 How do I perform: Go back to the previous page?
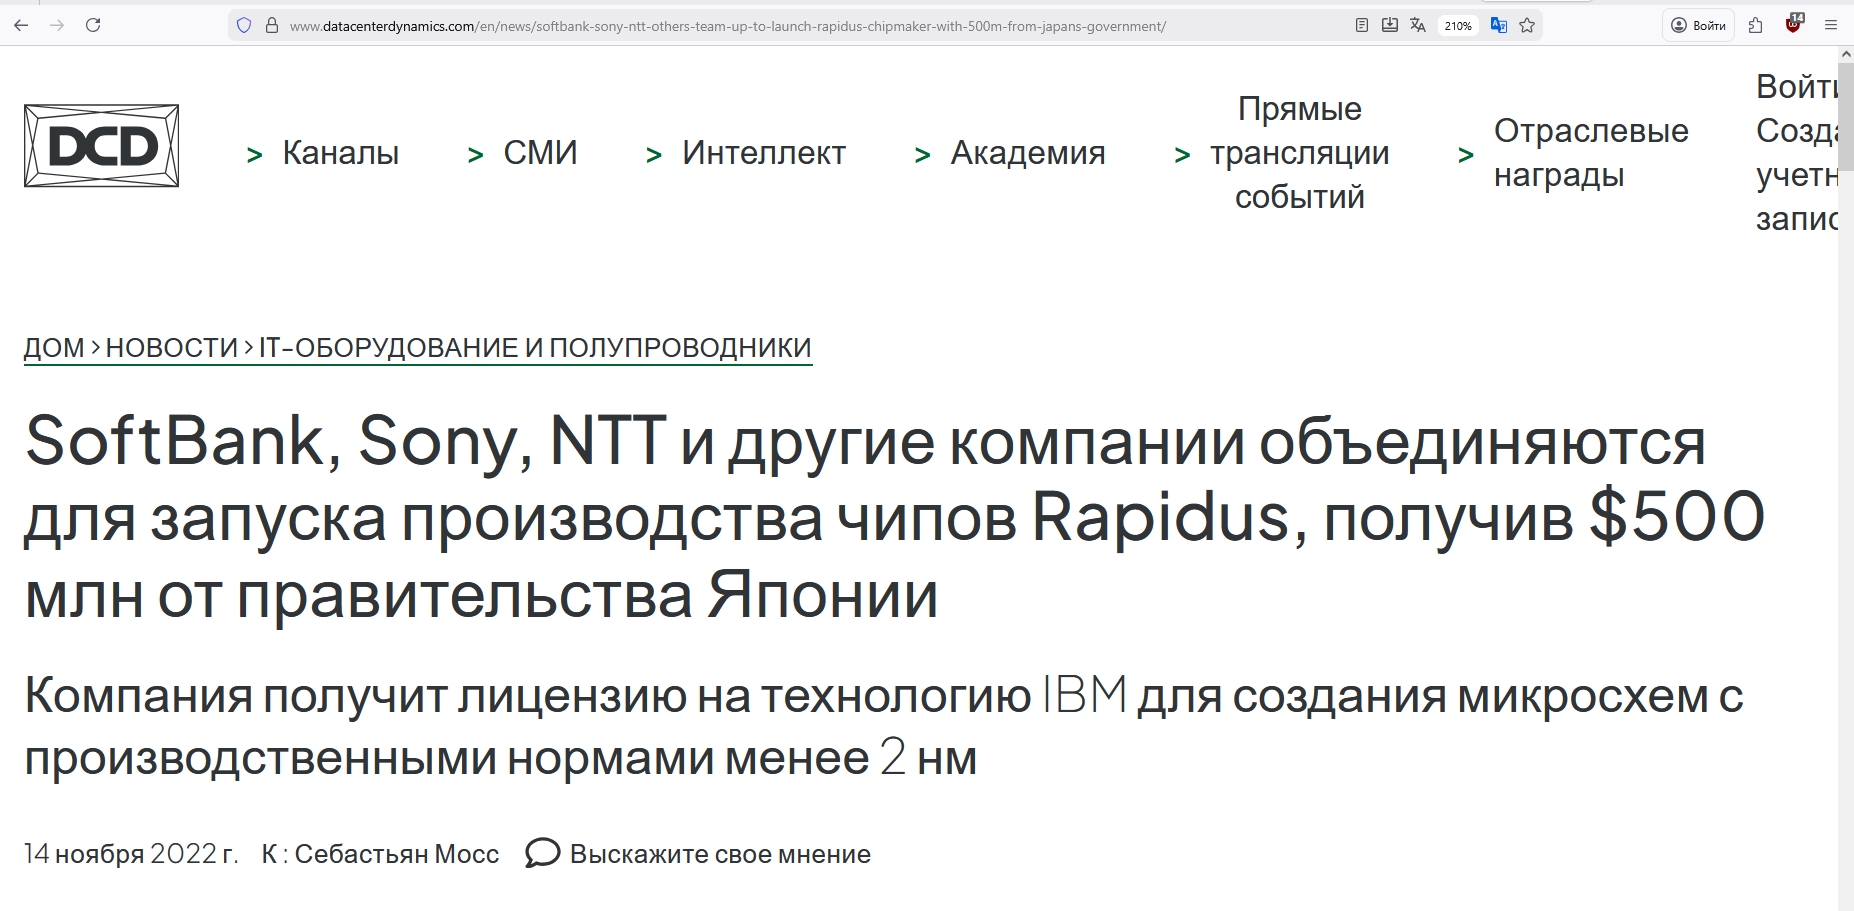tap(21, 25)
